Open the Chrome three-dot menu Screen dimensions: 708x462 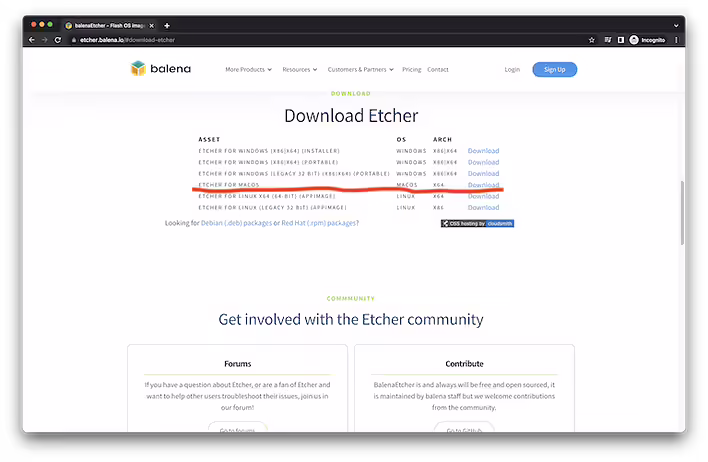676,40
